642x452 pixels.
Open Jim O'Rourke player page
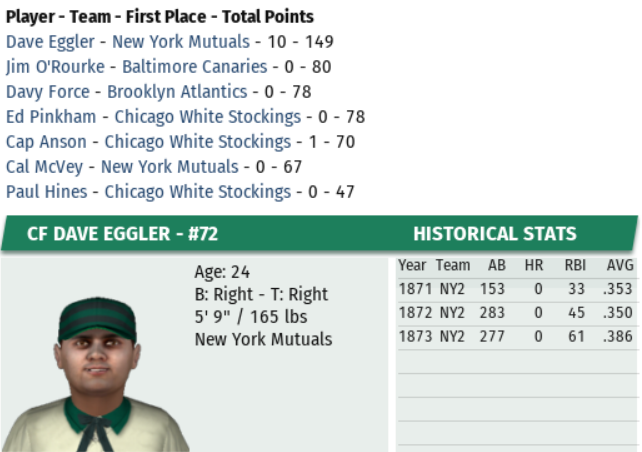(x=56, y=67)
